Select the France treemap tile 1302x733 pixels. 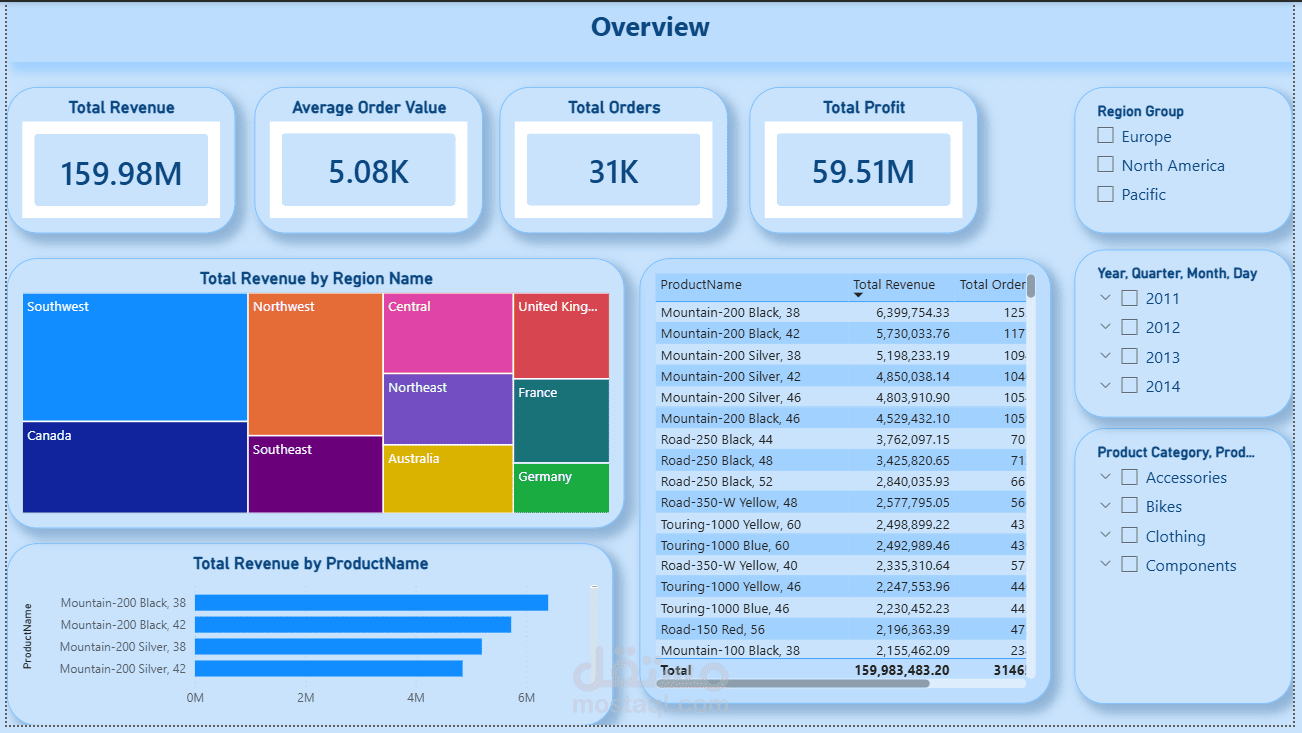(561, 420)
